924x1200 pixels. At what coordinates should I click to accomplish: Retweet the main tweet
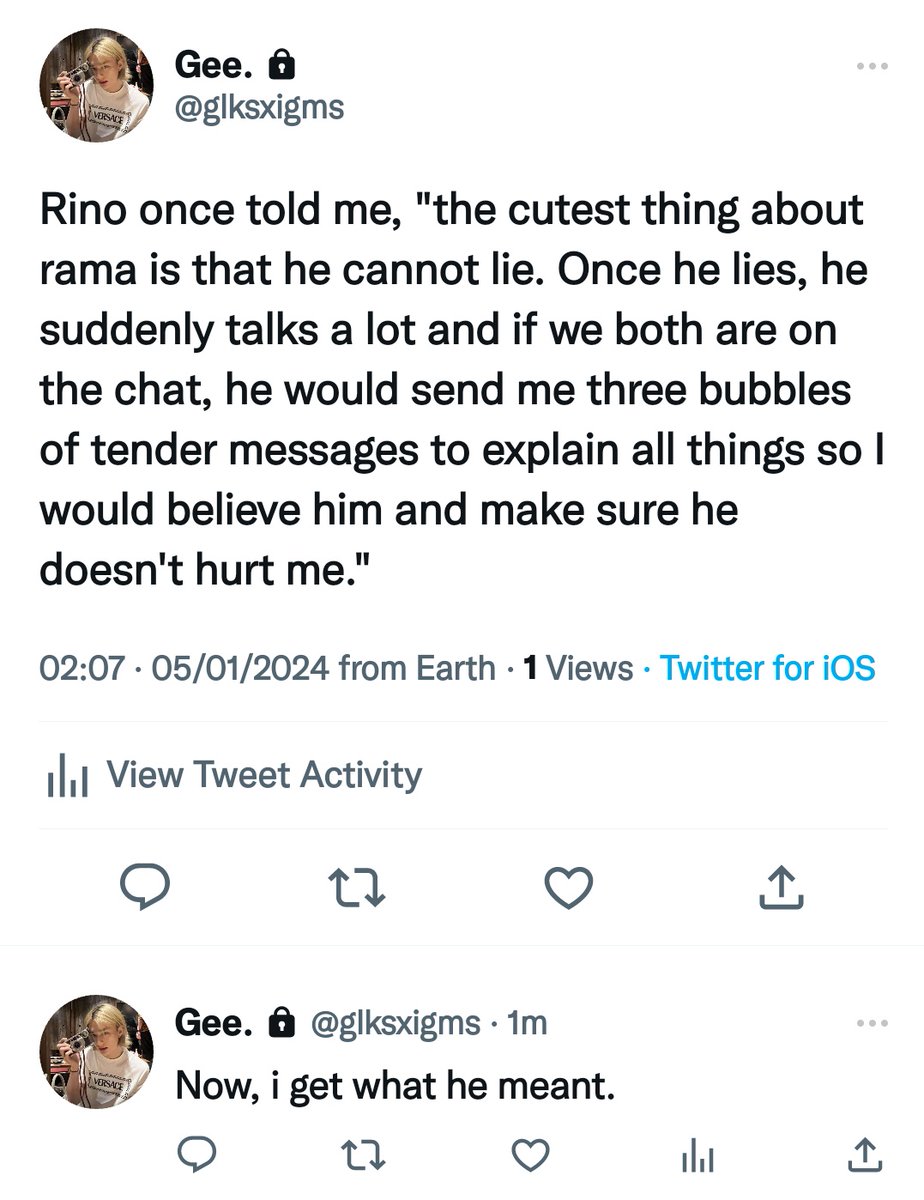tap(357, 884)
